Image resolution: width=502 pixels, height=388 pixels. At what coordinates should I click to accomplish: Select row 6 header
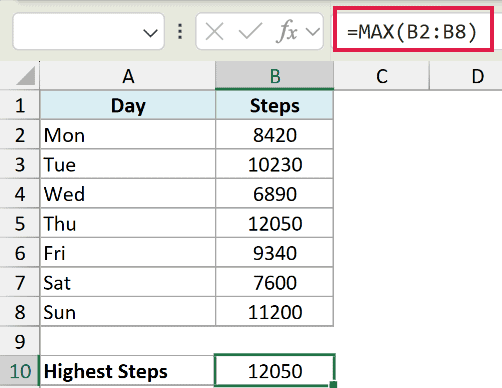coord(20,253)
